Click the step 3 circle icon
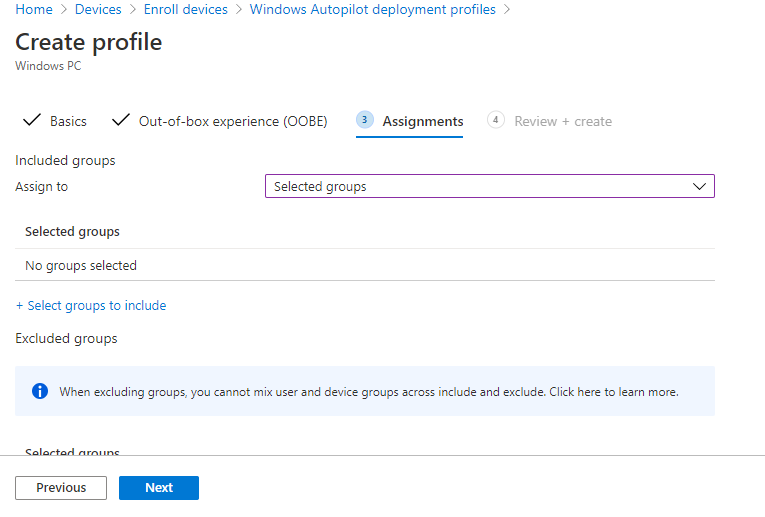The height and width of the screenshot is (517, 765). 365,120
